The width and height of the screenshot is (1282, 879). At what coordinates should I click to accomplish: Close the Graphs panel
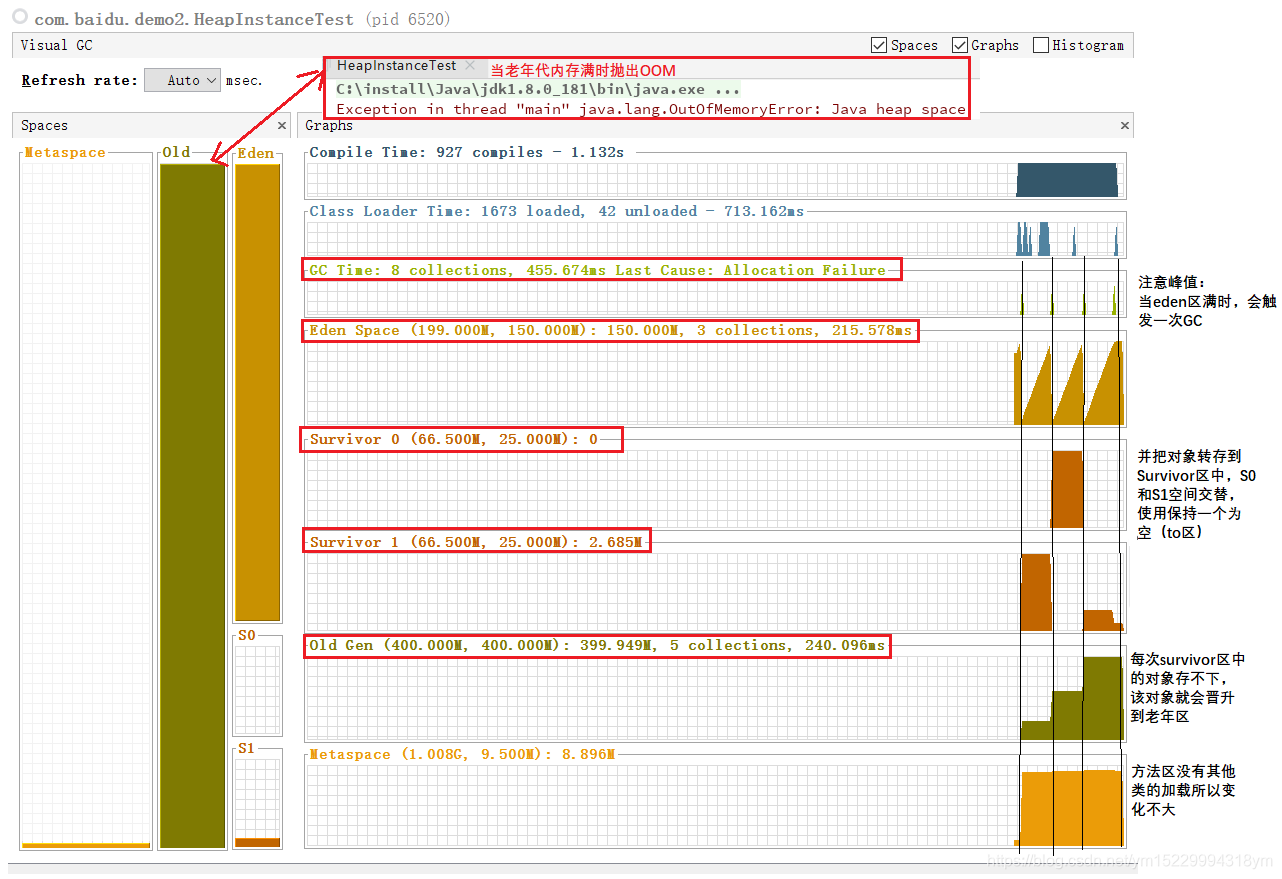(x=1125, y=126)
